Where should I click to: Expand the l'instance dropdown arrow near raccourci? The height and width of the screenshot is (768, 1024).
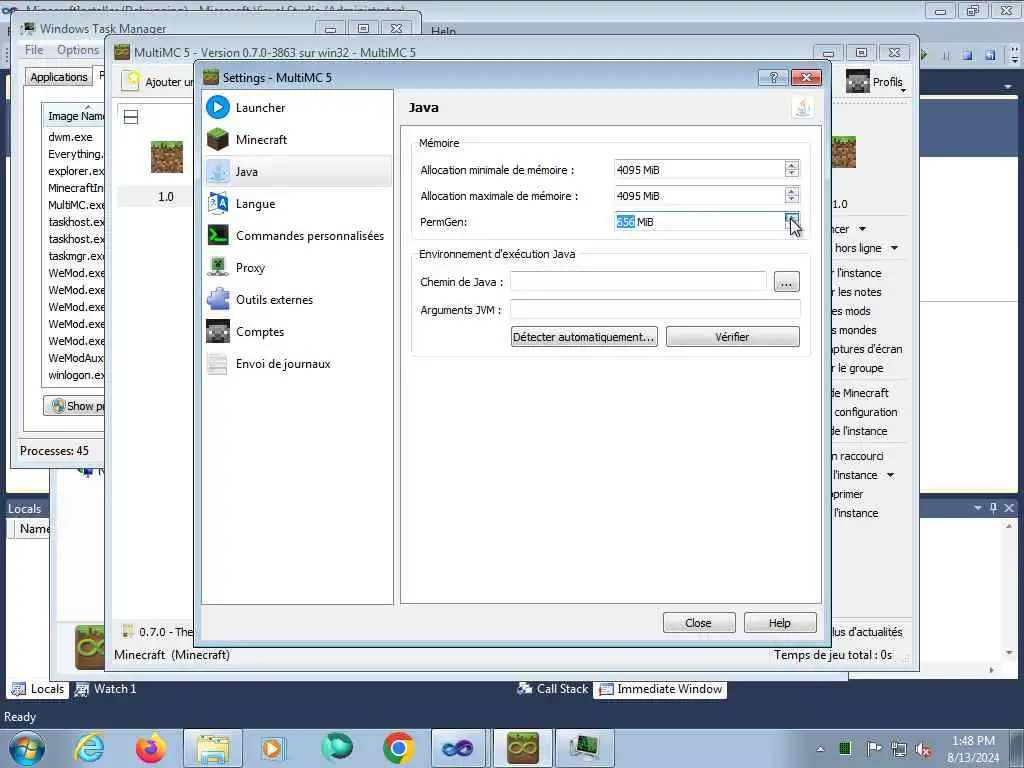(890, 475)
